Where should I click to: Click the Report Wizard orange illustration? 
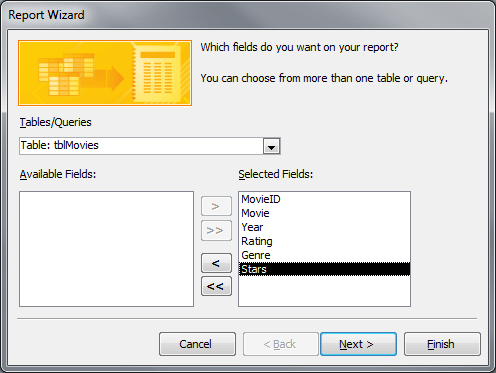(x=105, y=73)
